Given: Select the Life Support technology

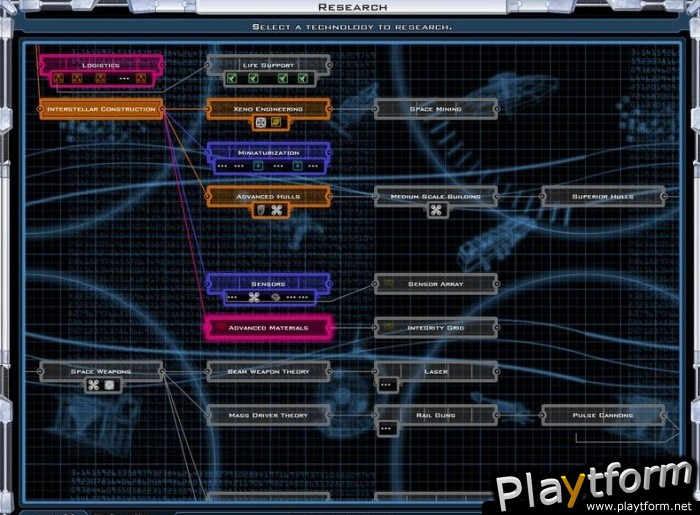Looking at the screenshot, I should point(268,65).
